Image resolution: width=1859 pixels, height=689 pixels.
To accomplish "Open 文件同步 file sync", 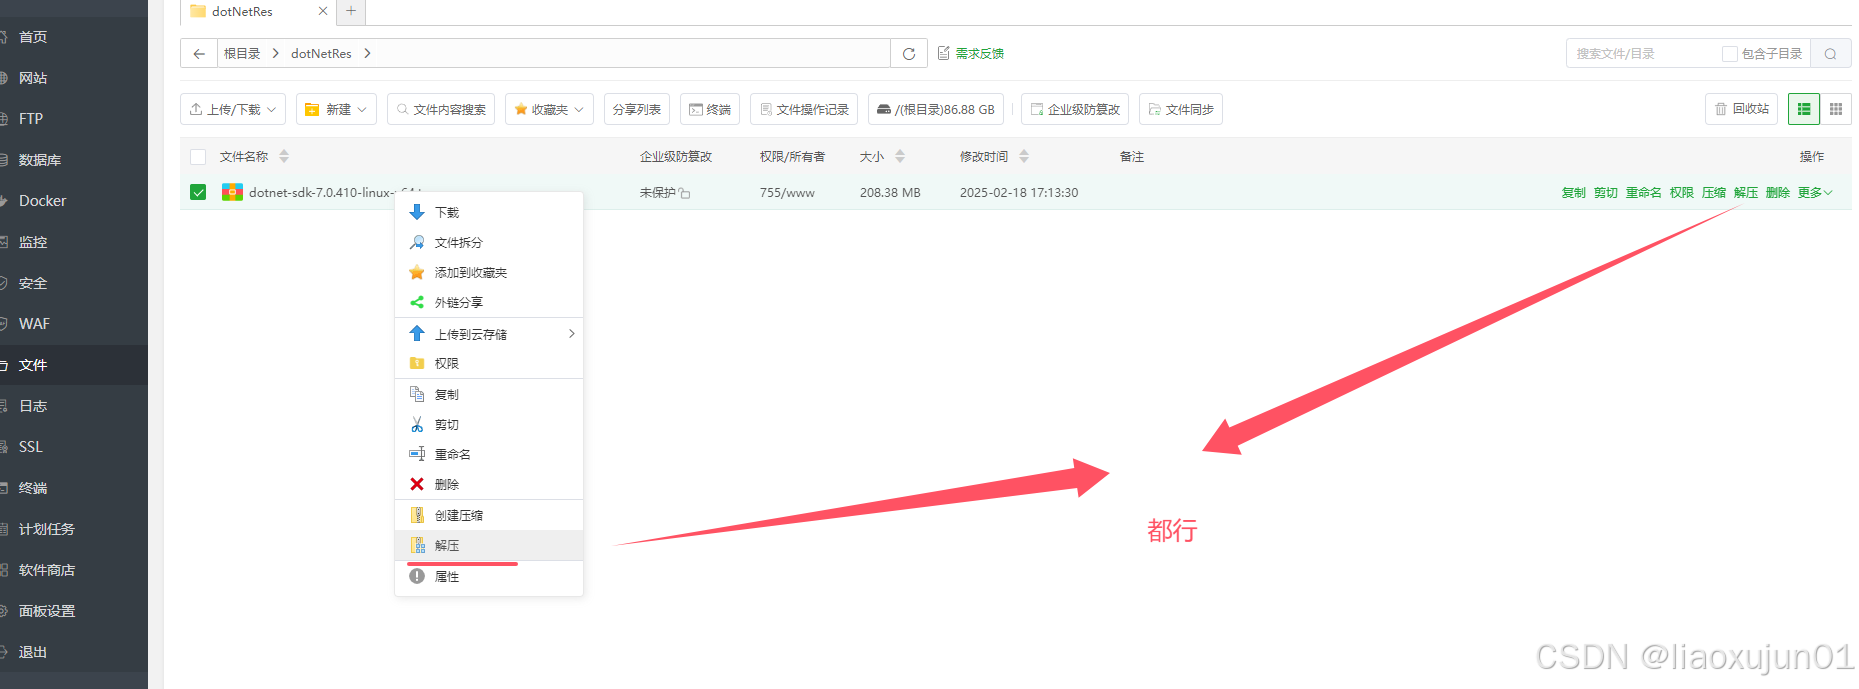I will (1180, 109).
